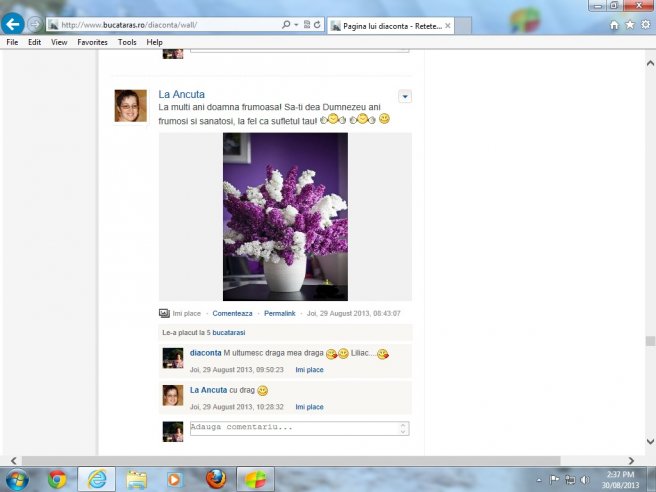Image resolution: width=656 pixels, height=492 pixels.
Task: Click La Ancuta's profile avatar on post
Action: tap(130, 105)
